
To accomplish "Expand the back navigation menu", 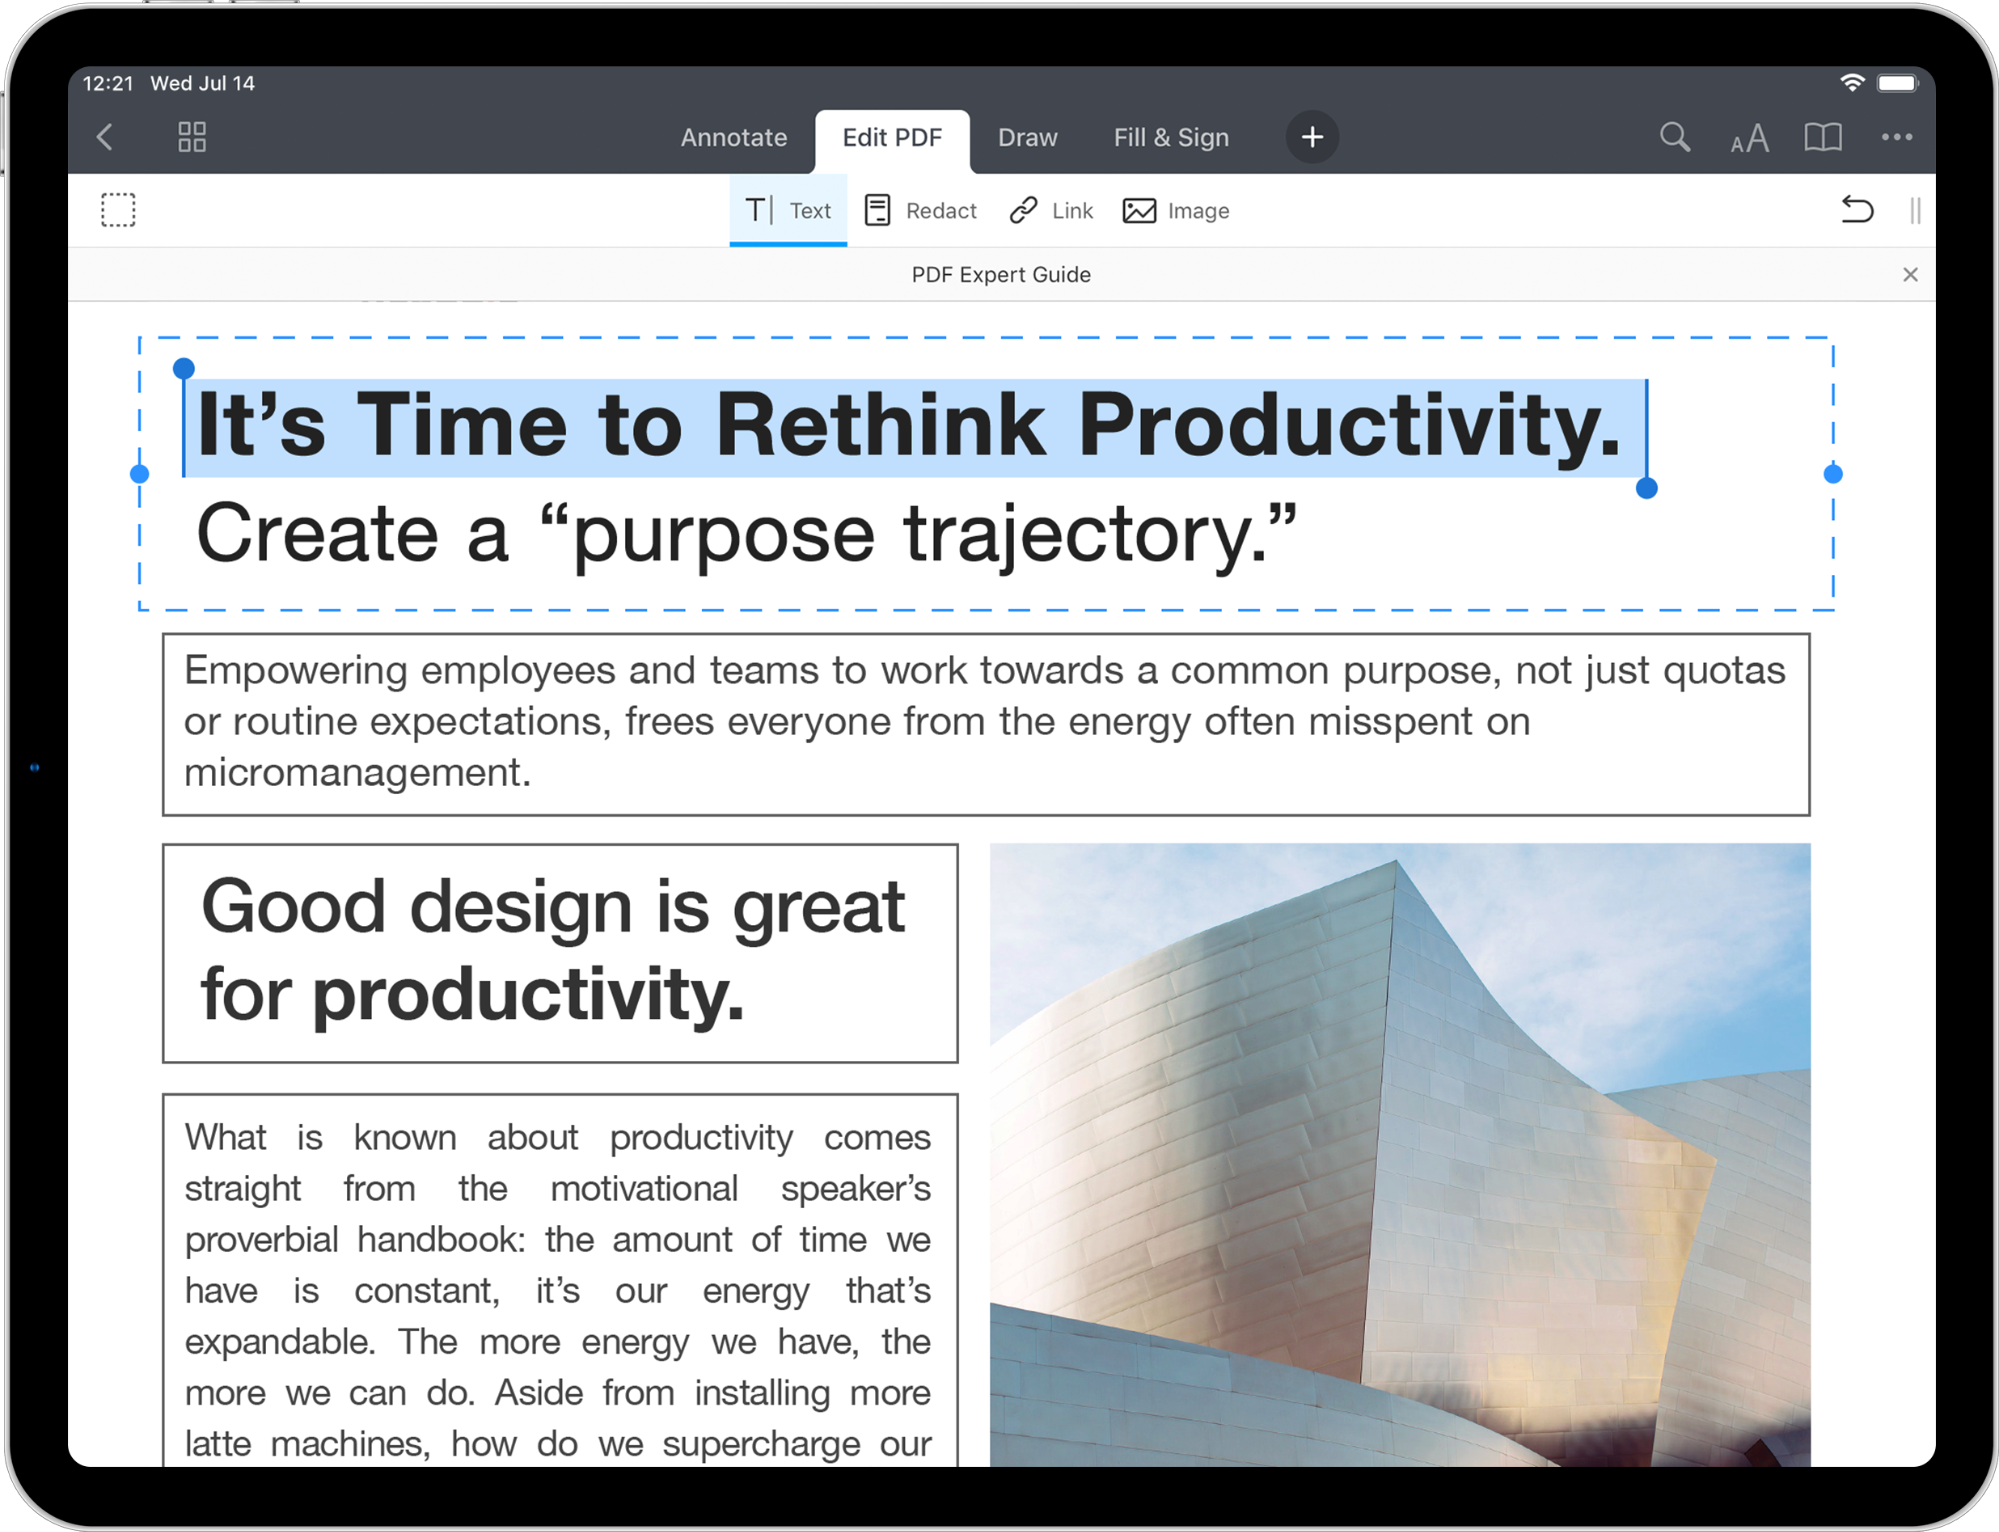I will (106, 137).
